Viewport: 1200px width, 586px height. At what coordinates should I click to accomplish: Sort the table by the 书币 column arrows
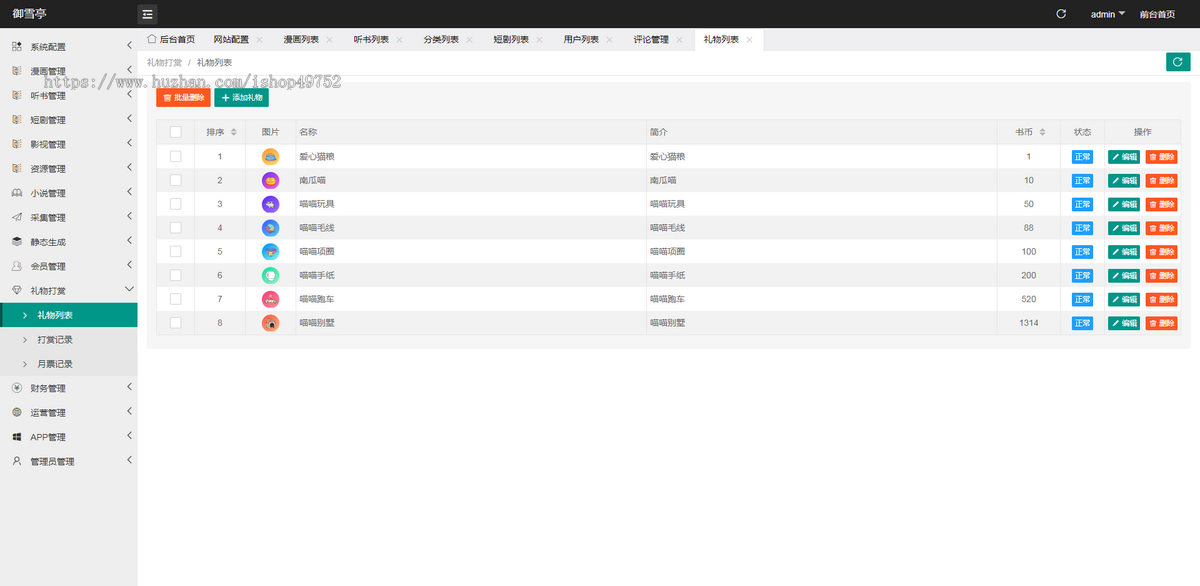(x=1042, y=132)
